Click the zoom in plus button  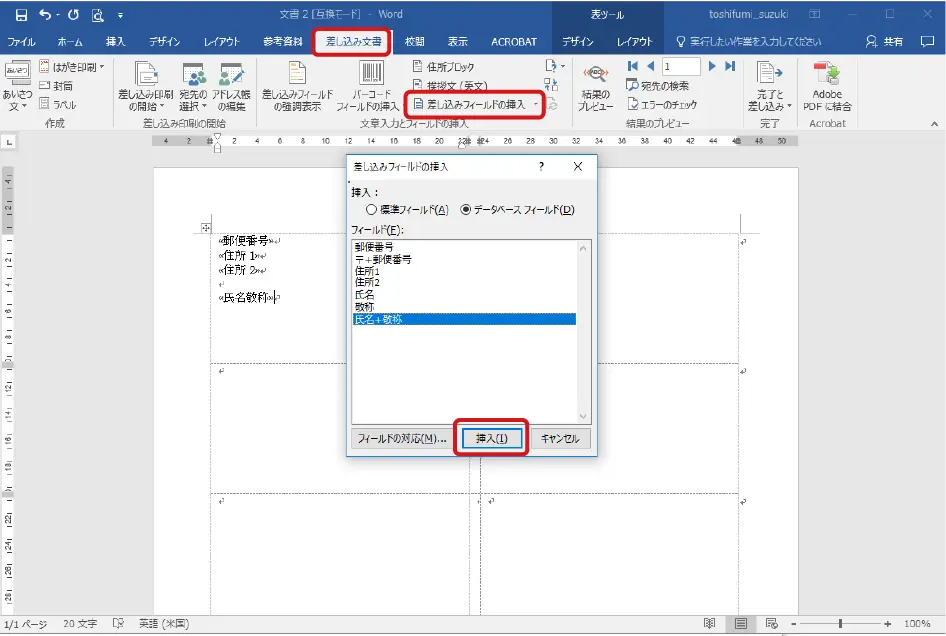click(887, 623)
